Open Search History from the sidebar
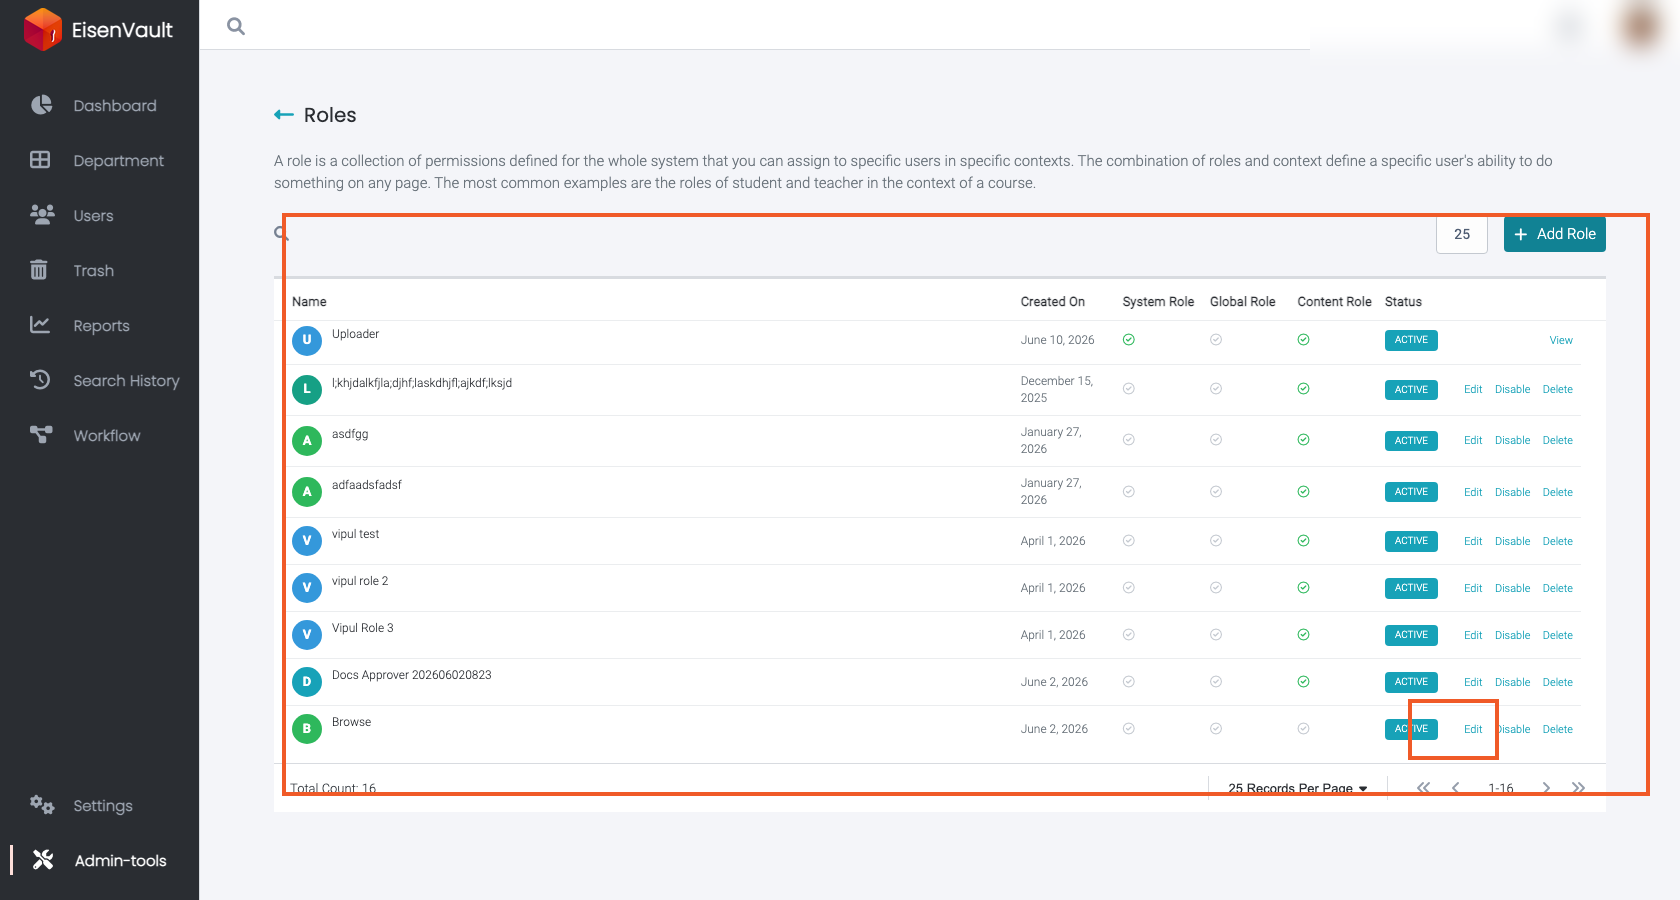This screenshot has height=900, width=1680. coord(126,380)
